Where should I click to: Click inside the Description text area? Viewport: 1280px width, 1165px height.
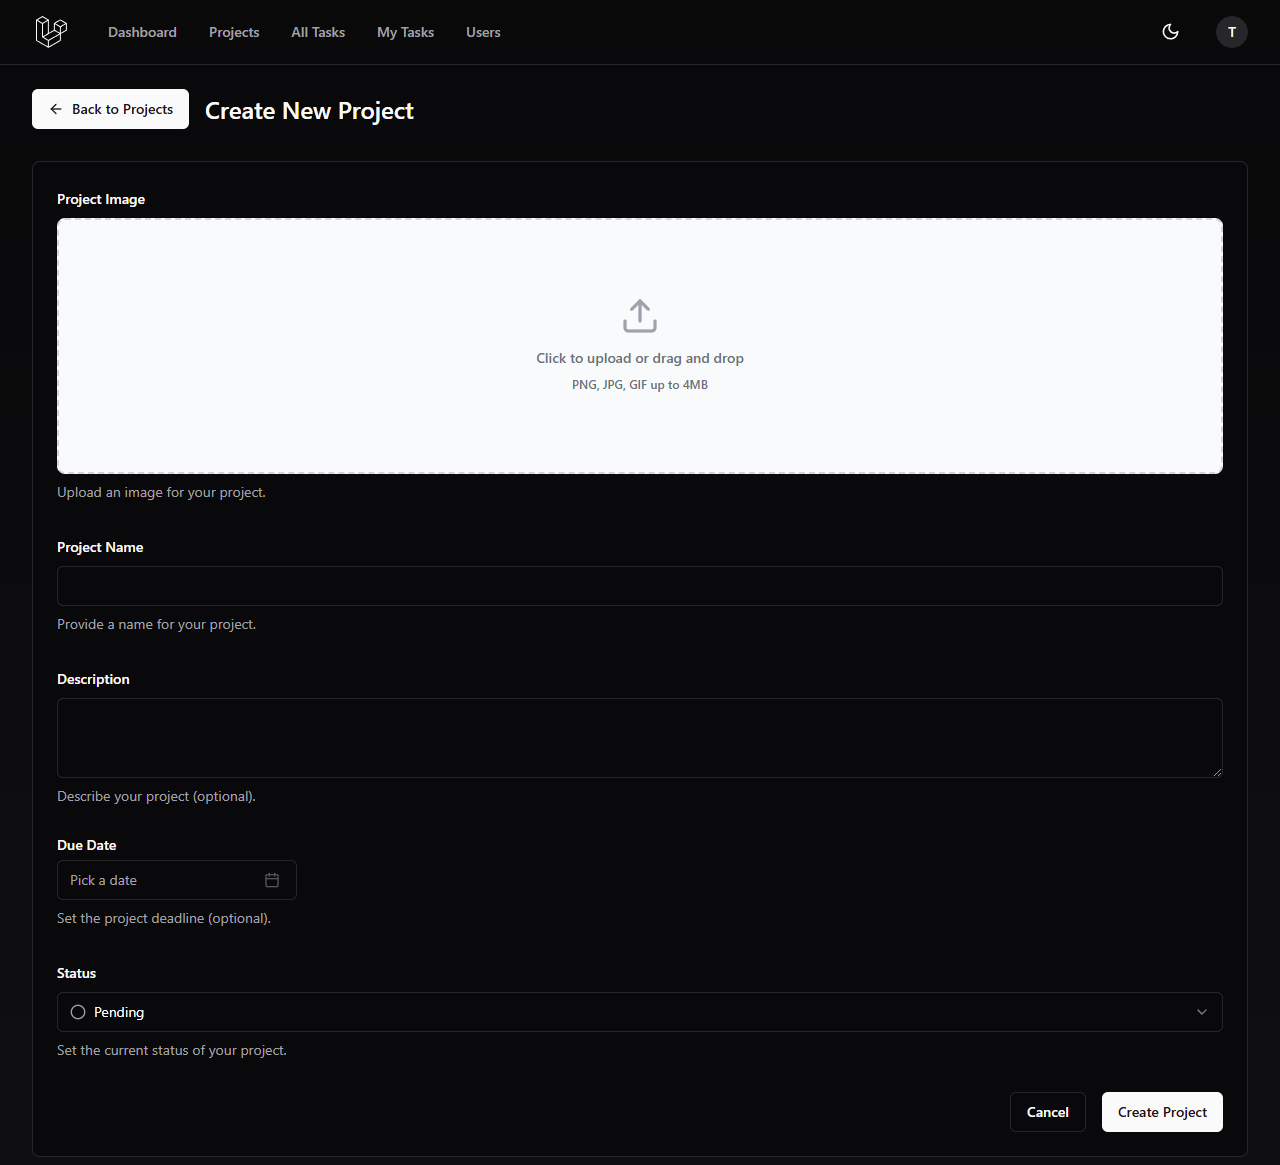click(x=640, y=738)
